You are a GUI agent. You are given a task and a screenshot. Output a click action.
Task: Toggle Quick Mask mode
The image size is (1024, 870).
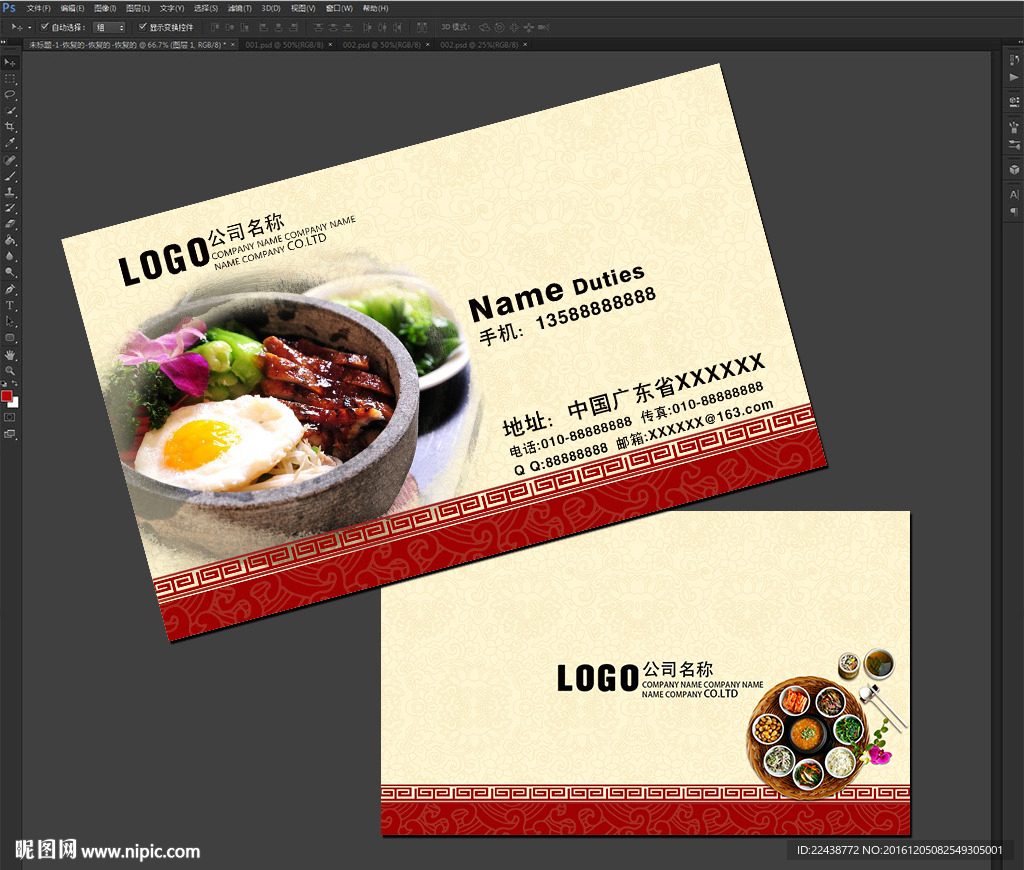[9, 417]
